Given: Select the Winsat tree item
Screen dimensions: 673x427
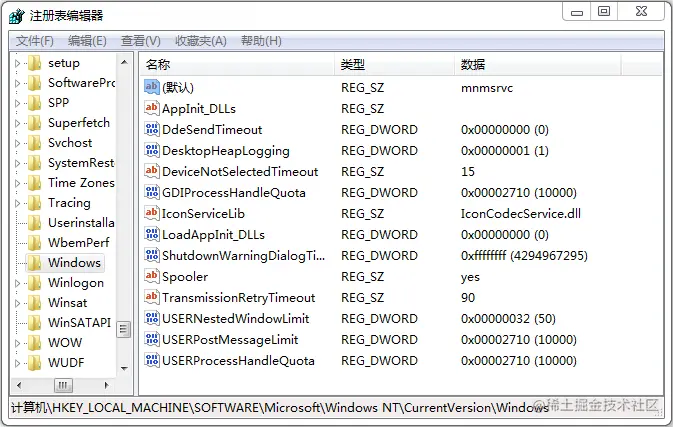Looking at the screenshot, I should coord(67,303).
